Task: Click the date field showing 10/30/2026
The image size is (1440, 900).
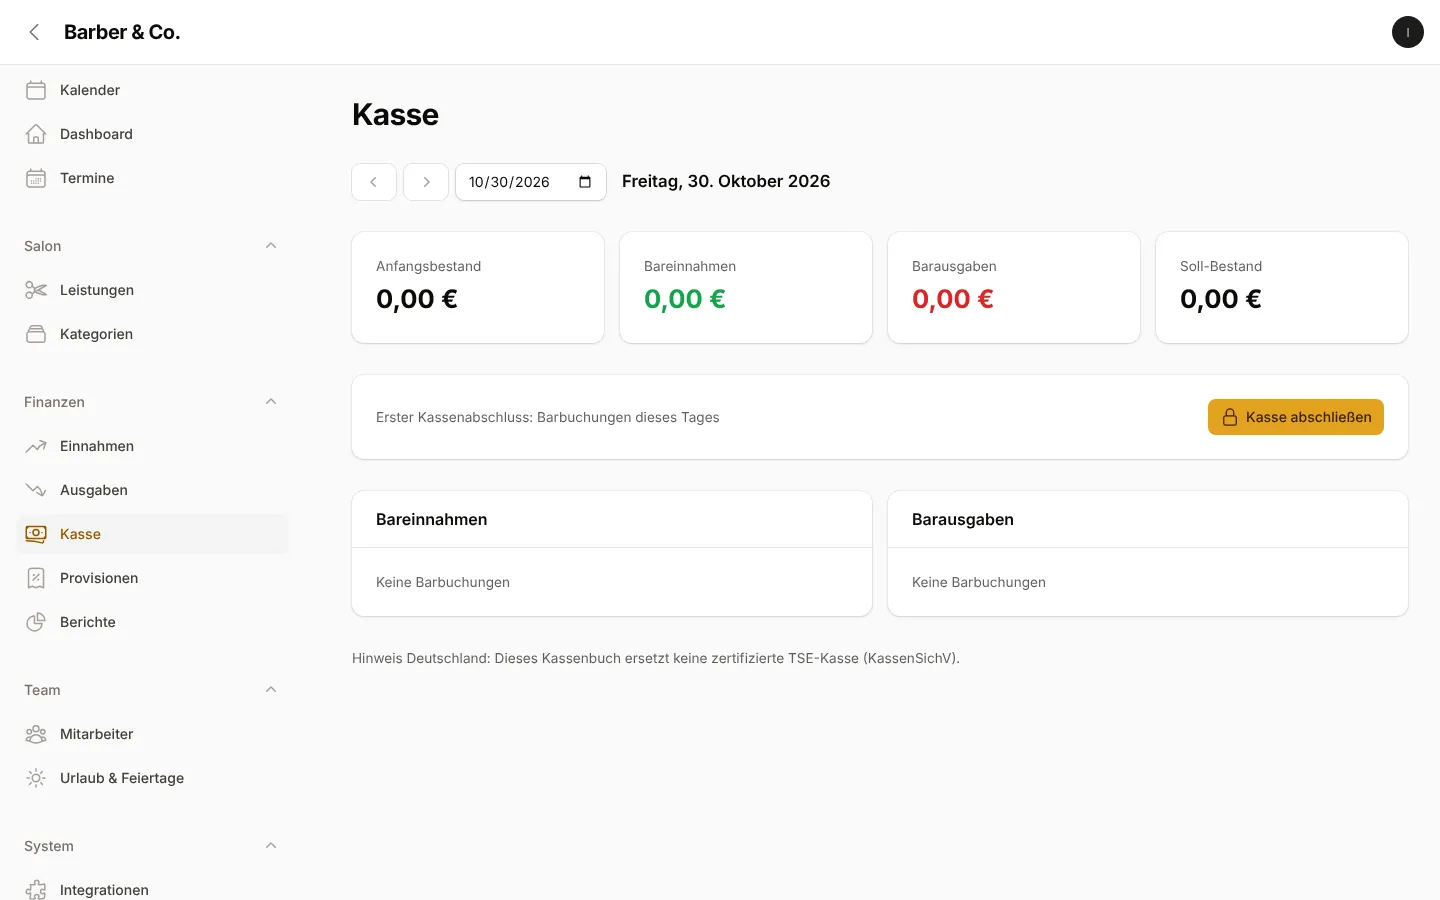Action: pyautogui.click(x=531, y=182)
